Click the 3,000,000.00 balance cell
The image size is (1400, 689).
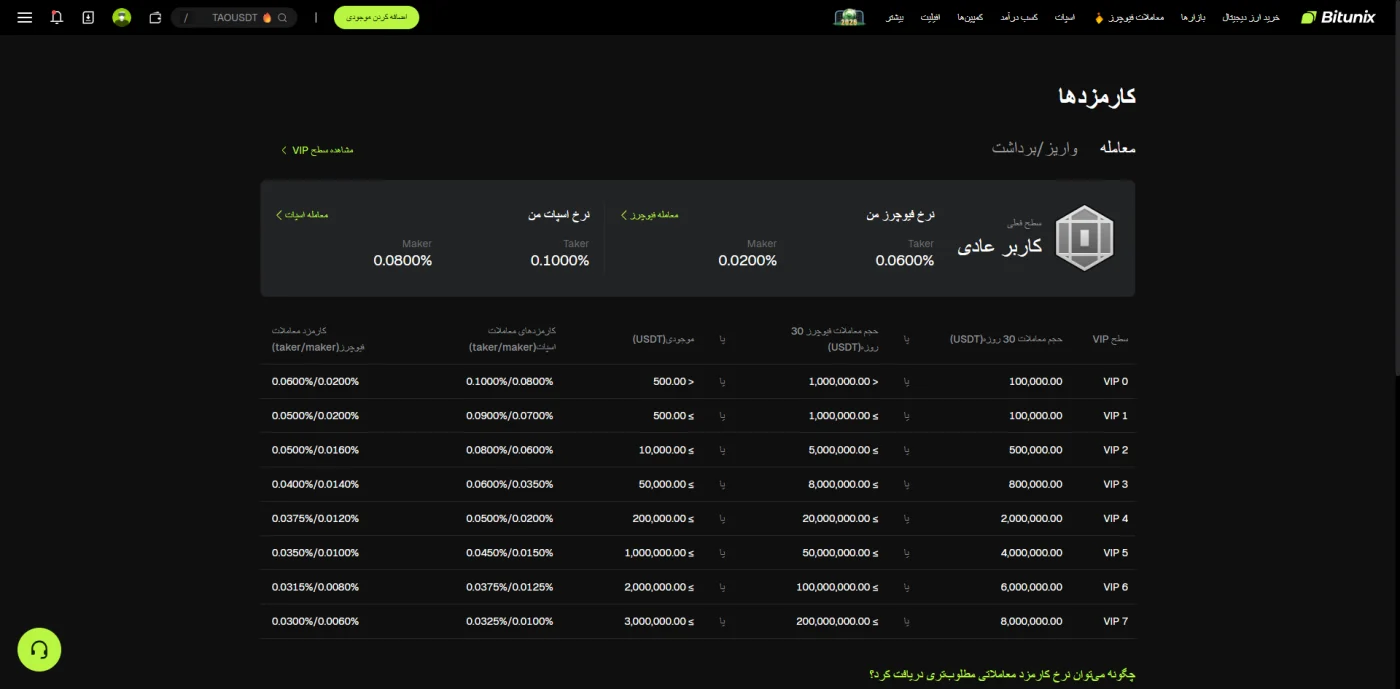coord(659,621)
